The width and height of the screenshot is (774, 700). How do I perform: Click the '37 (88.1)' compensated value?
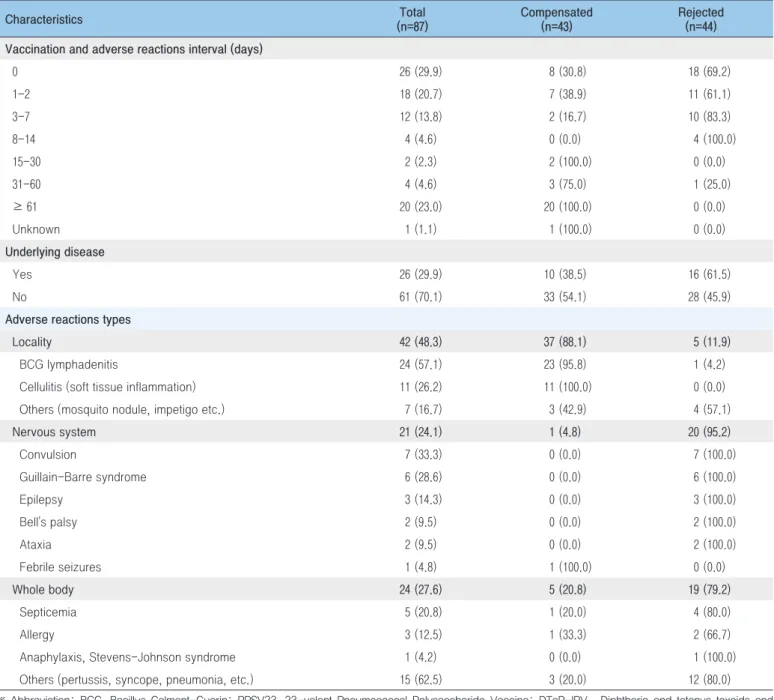565,342
